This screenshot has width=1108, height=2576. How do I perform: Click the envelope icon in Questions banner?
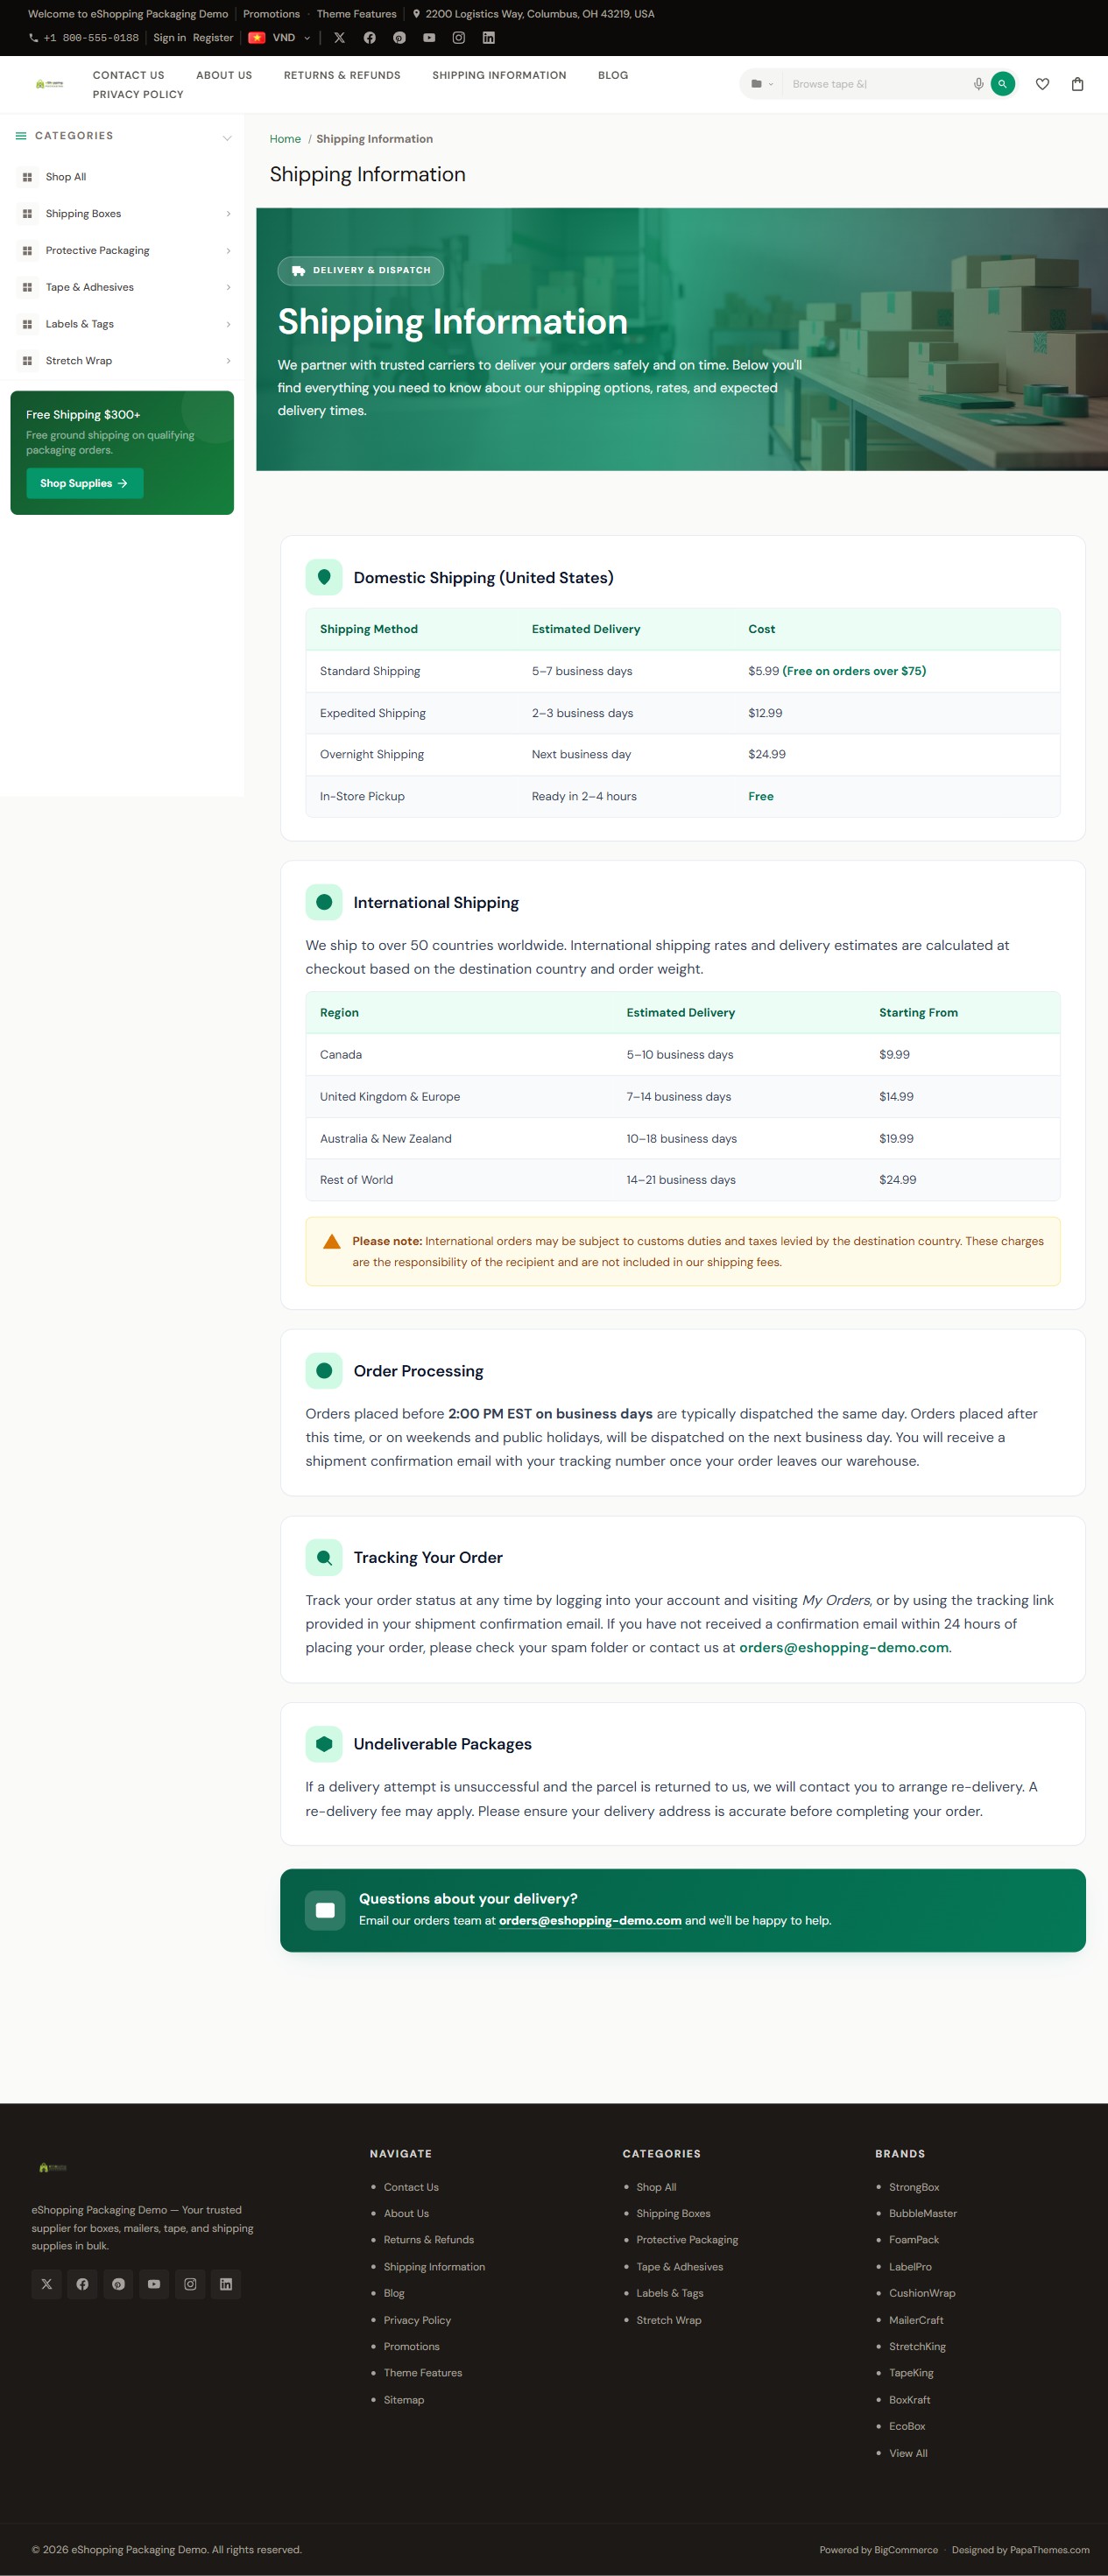(x=325, y=1909)
